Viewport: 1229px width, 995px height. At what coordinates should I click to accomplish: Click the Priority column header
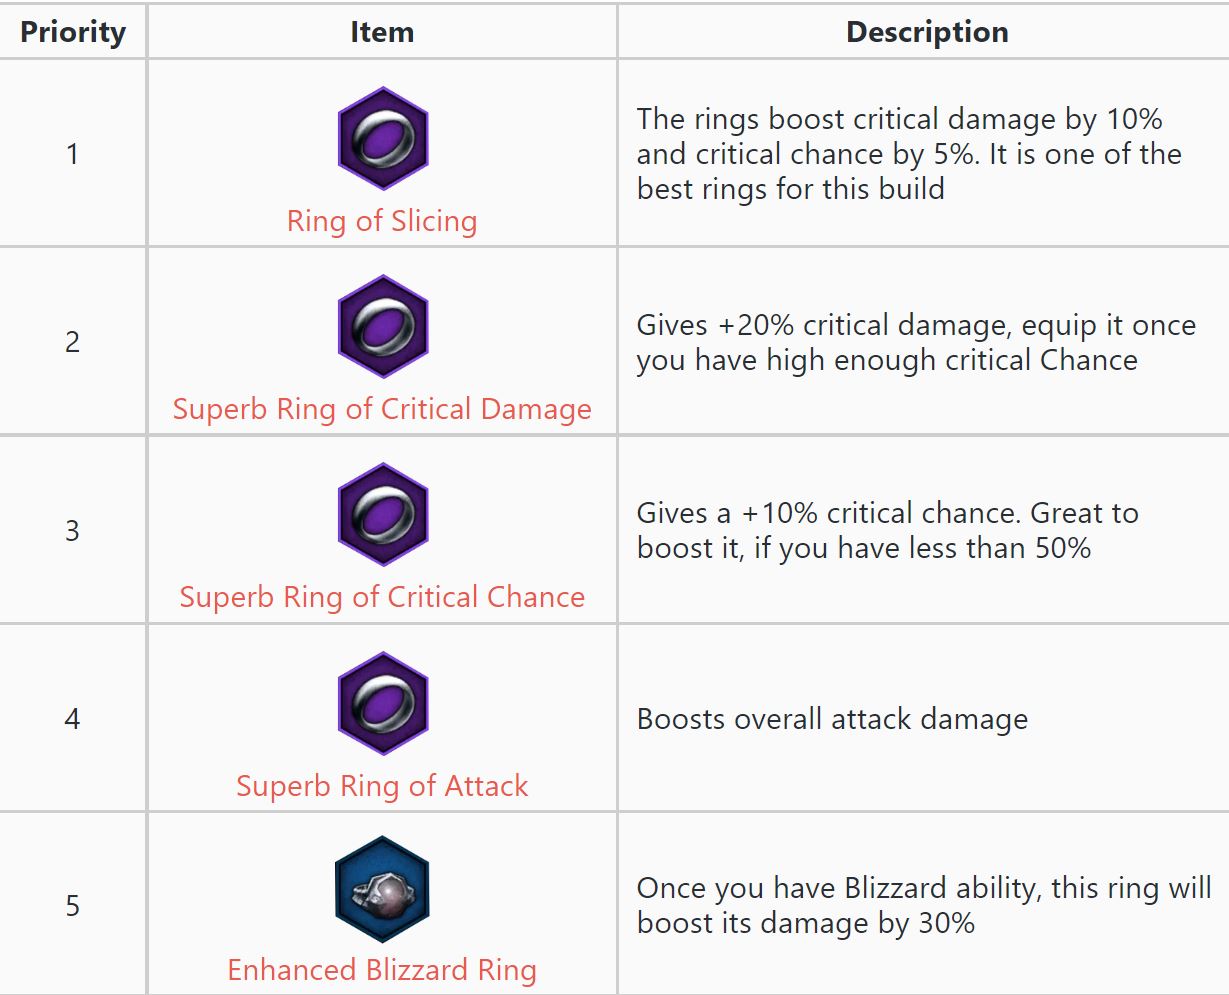73,32
